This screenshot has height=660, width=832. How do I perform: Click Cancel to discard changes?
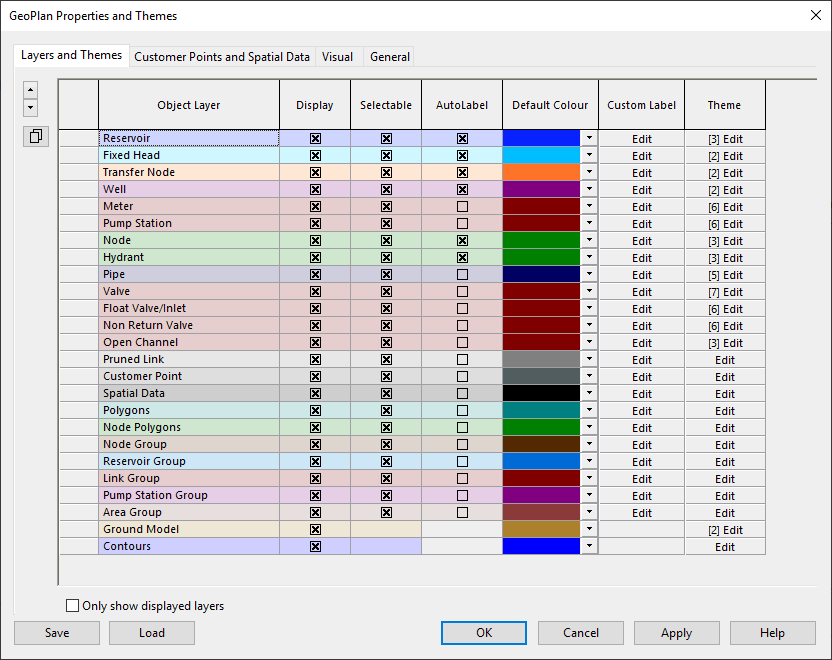[580, 633]
